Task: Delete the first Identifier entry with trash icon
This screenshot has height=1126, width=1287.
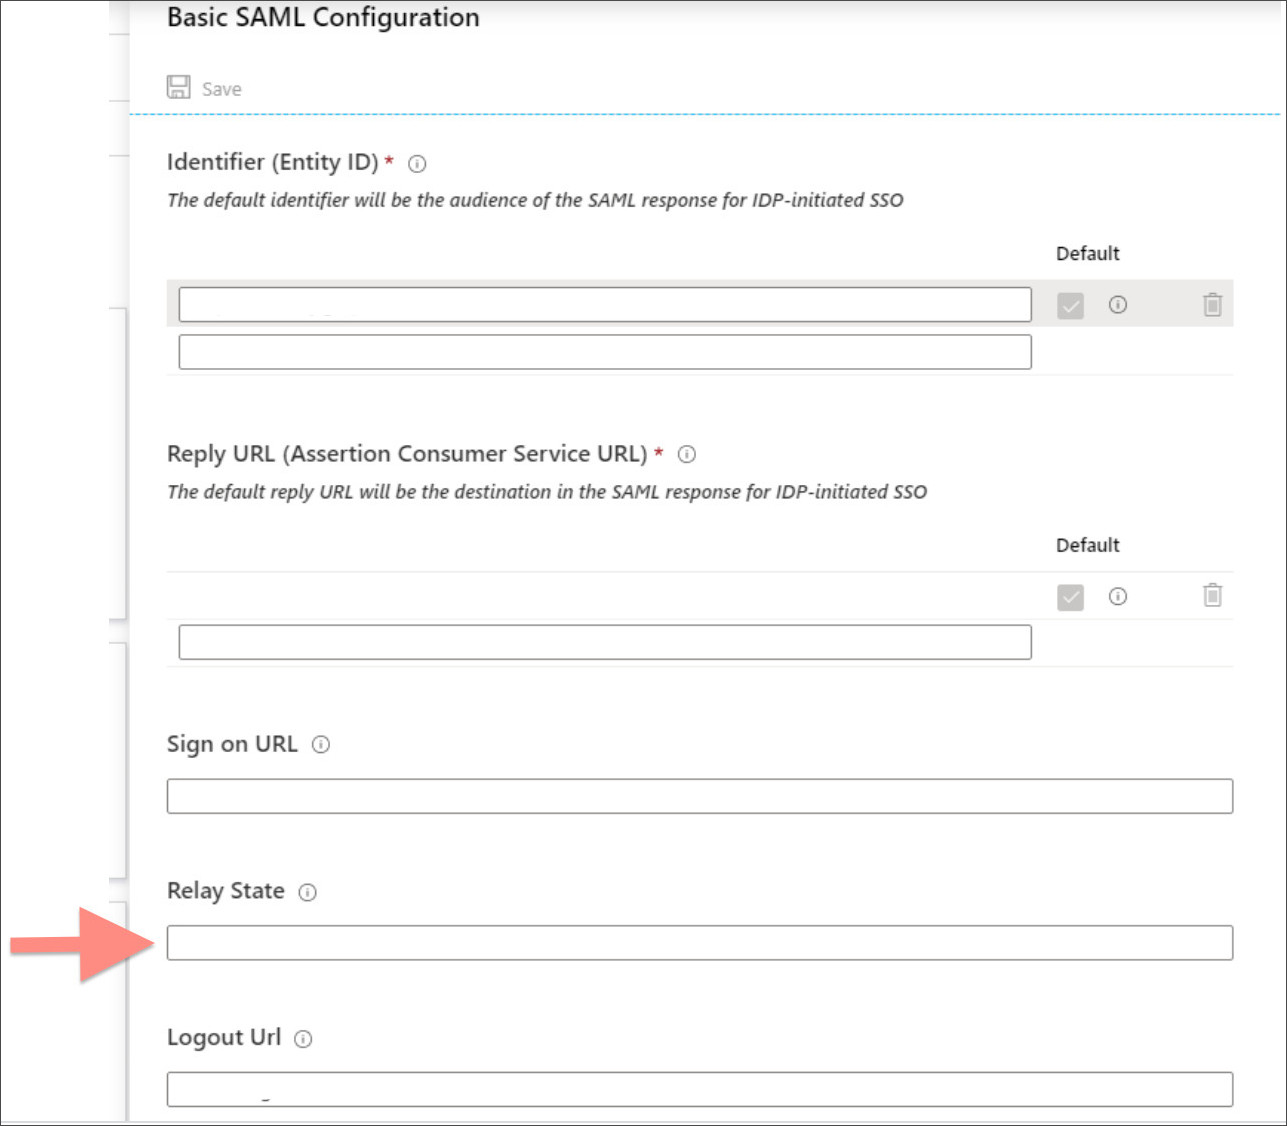Action: click(1212, 305)
